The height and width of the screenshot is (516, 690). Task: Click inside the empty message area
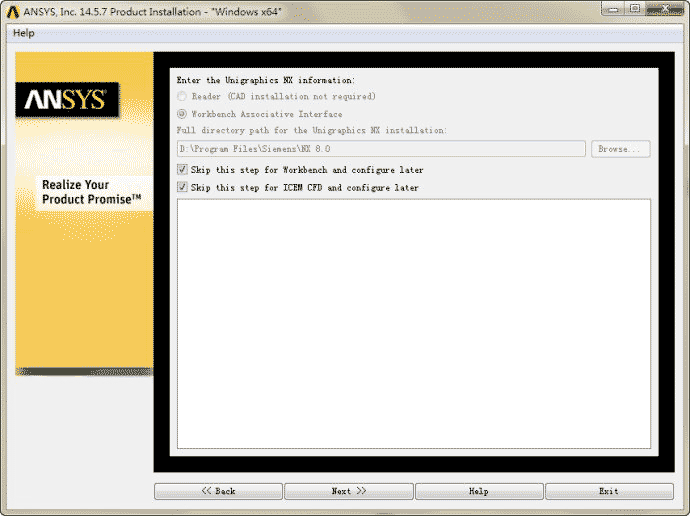point(414,324)
